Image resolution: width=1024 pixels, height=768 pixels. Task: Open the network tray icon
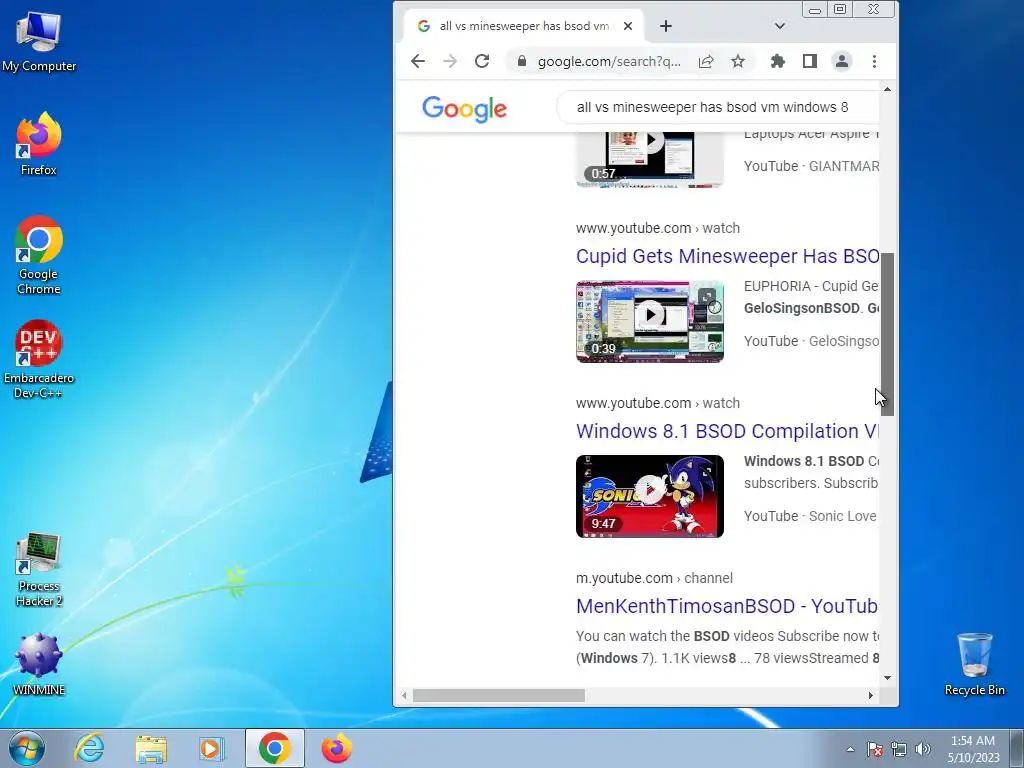click(899, 749)
